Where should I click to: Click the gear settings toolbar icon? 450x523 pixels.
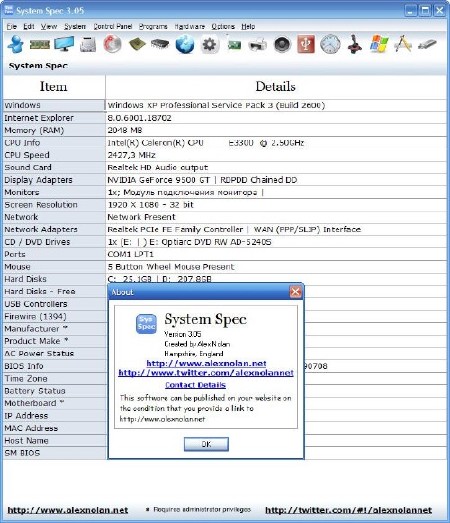[x=209, y=44]
